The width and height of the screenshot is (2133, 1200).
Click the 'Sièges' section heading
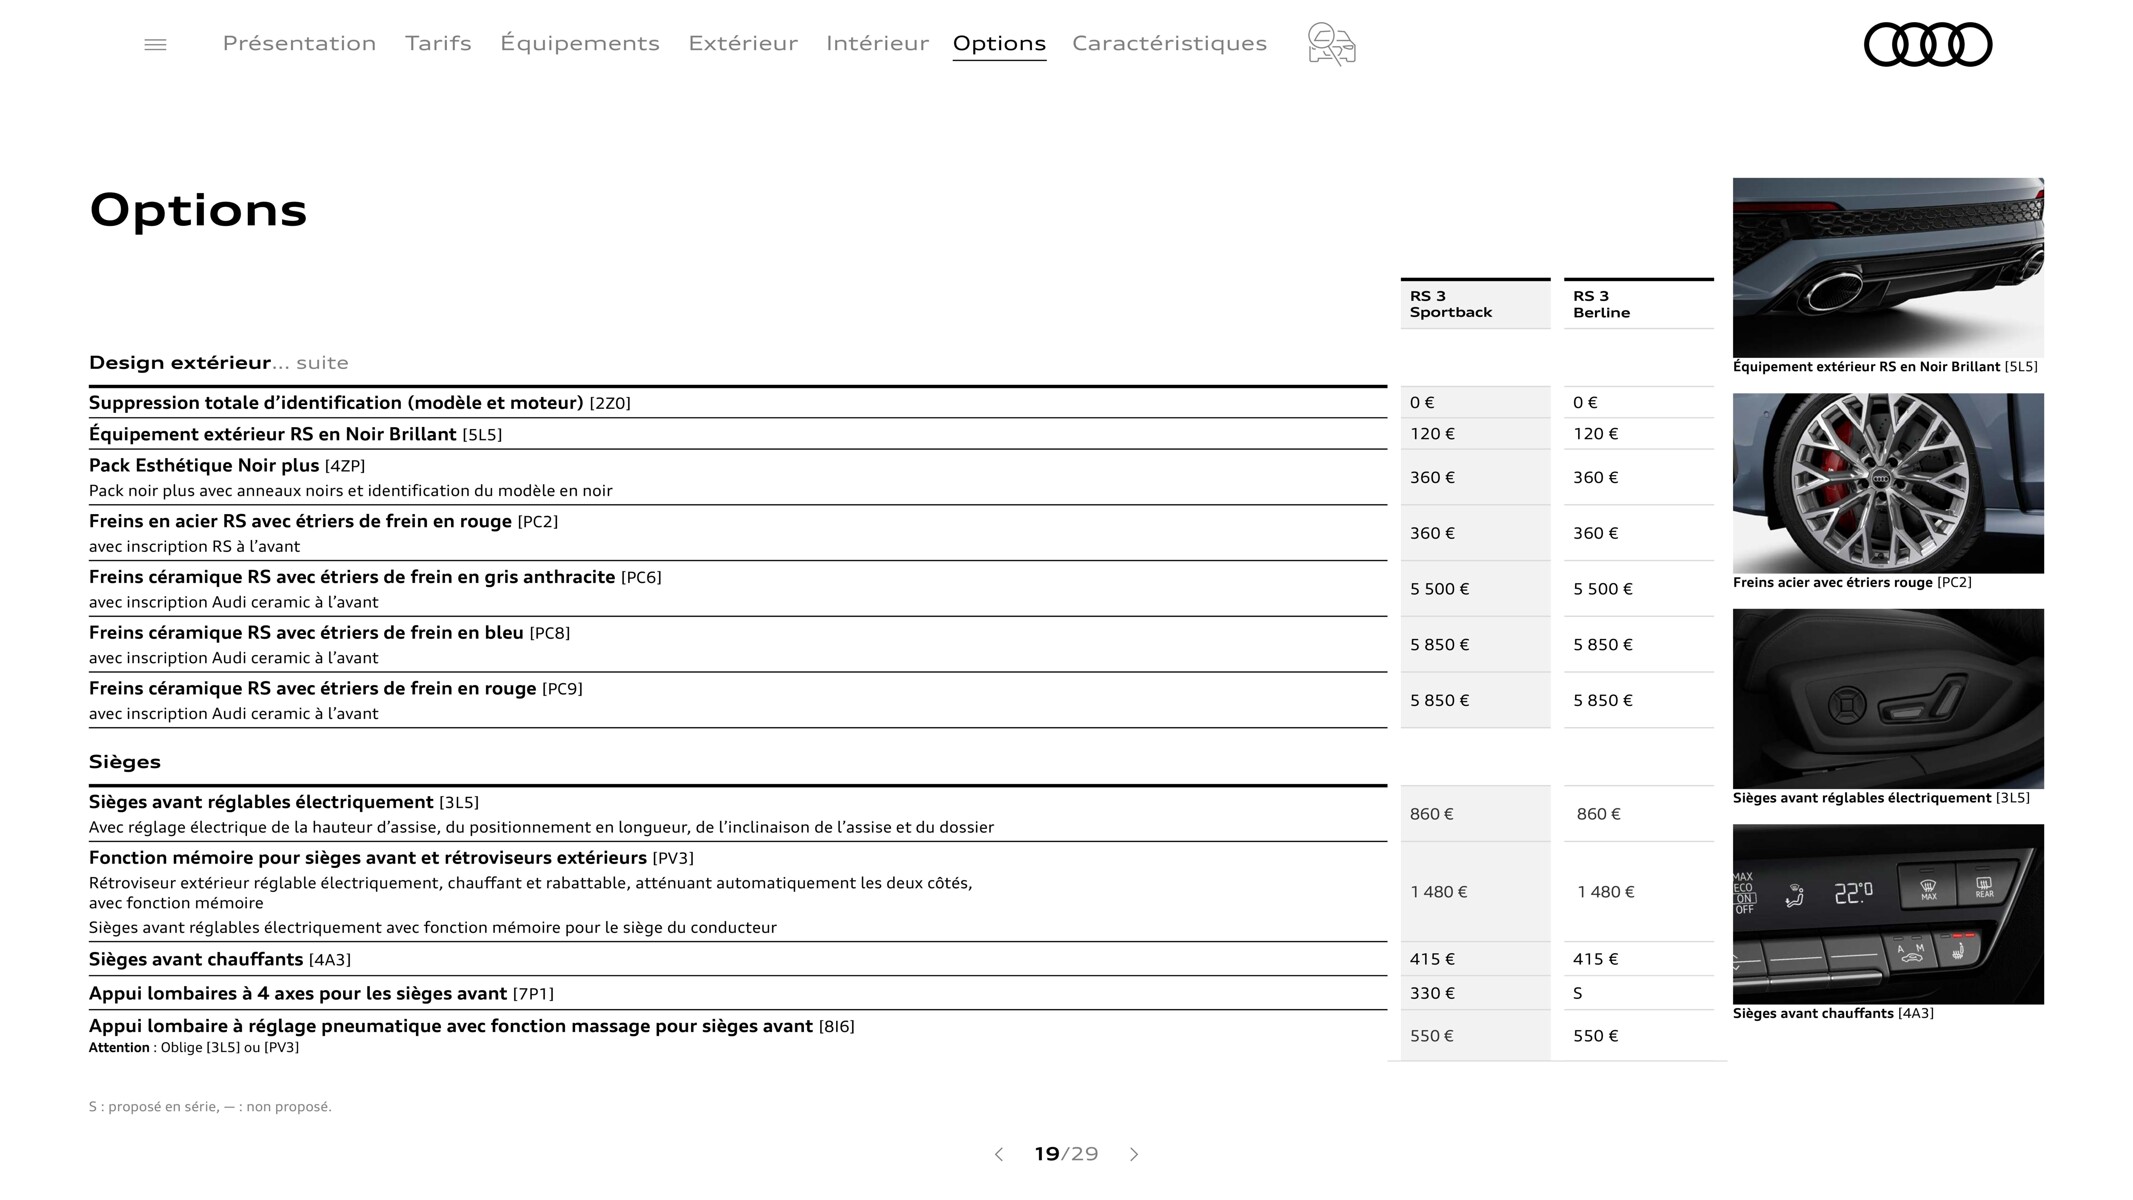[x=125, y=762]
